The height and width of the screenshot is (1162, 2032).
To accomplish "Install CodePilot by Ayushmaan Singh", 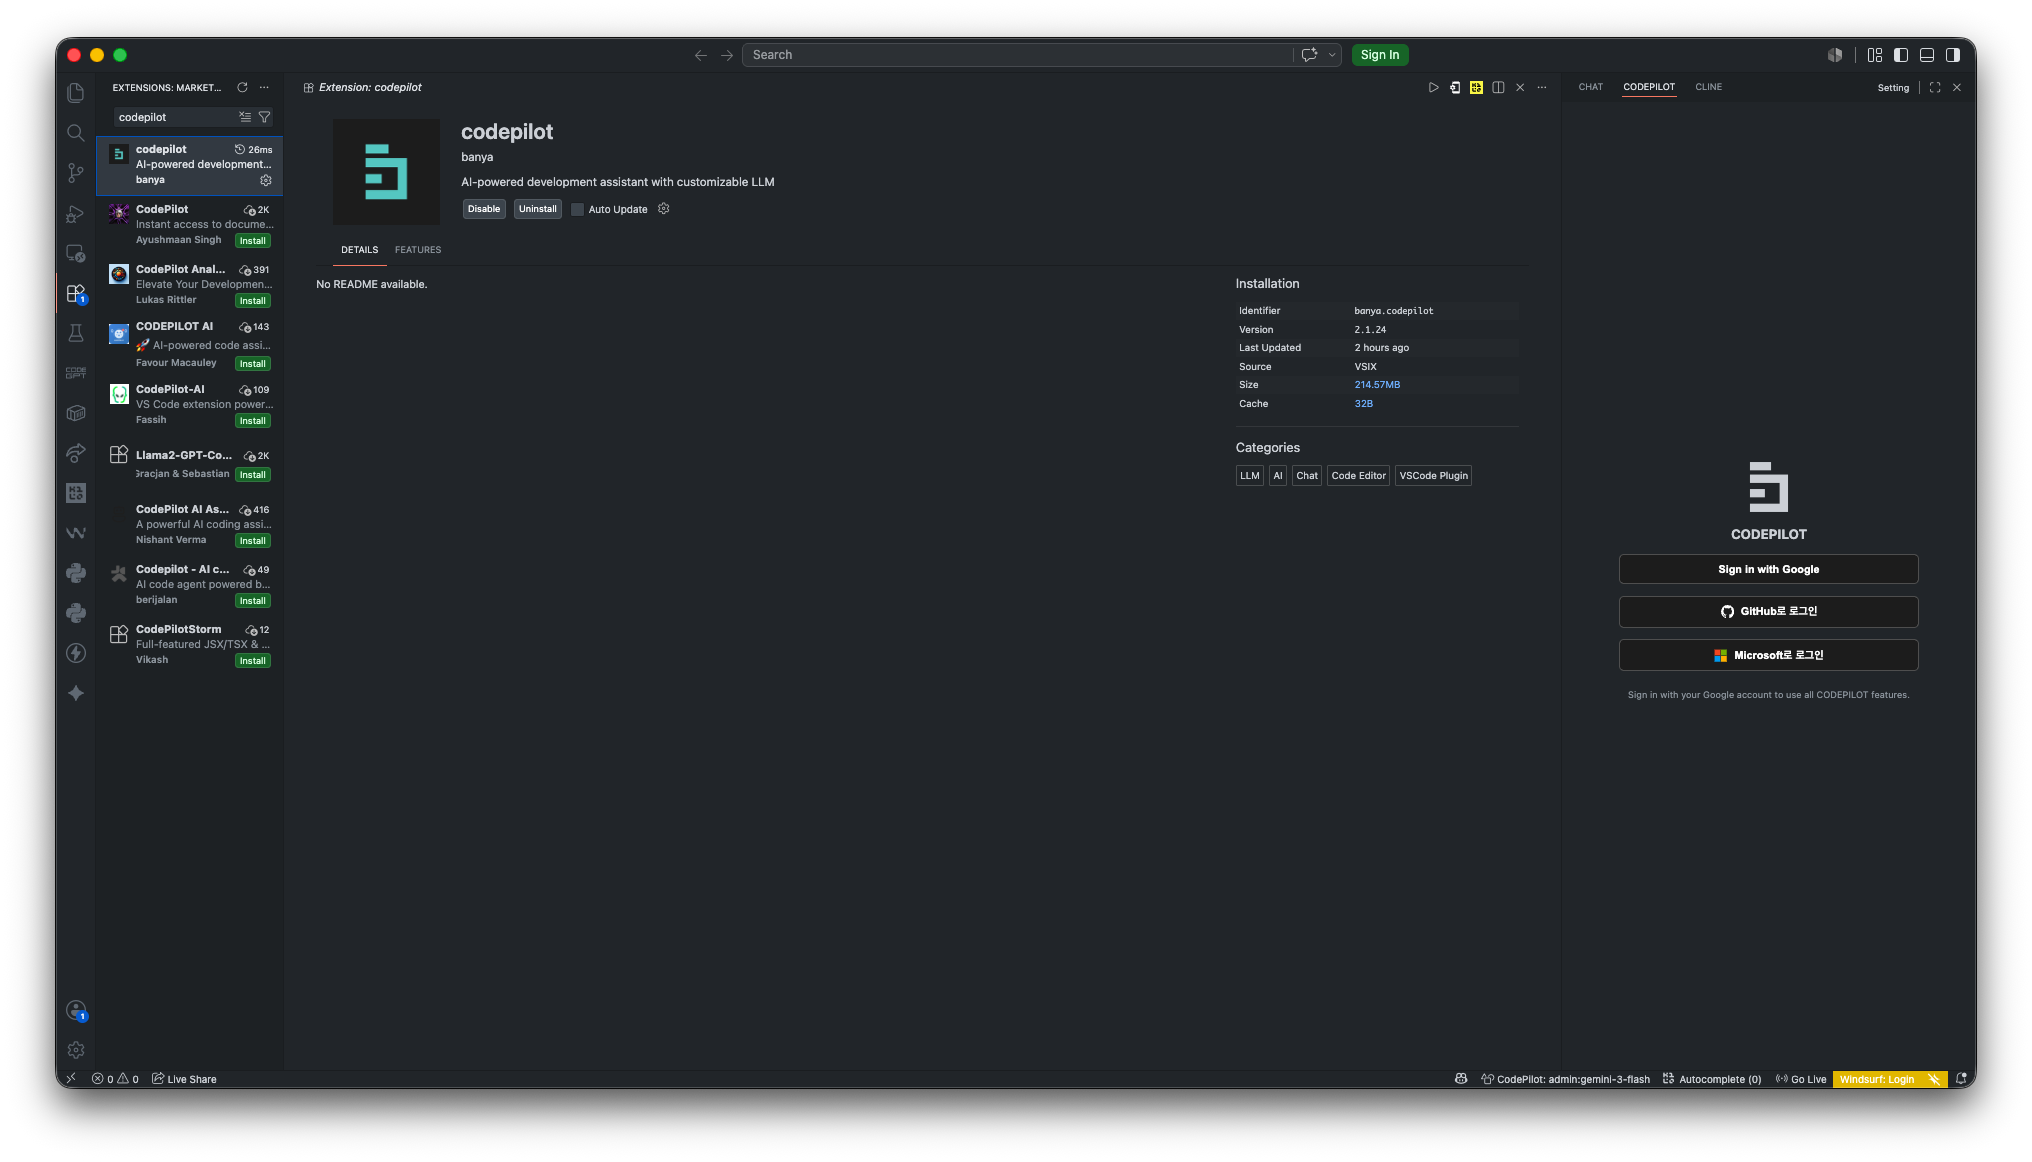I will (253, 241).
